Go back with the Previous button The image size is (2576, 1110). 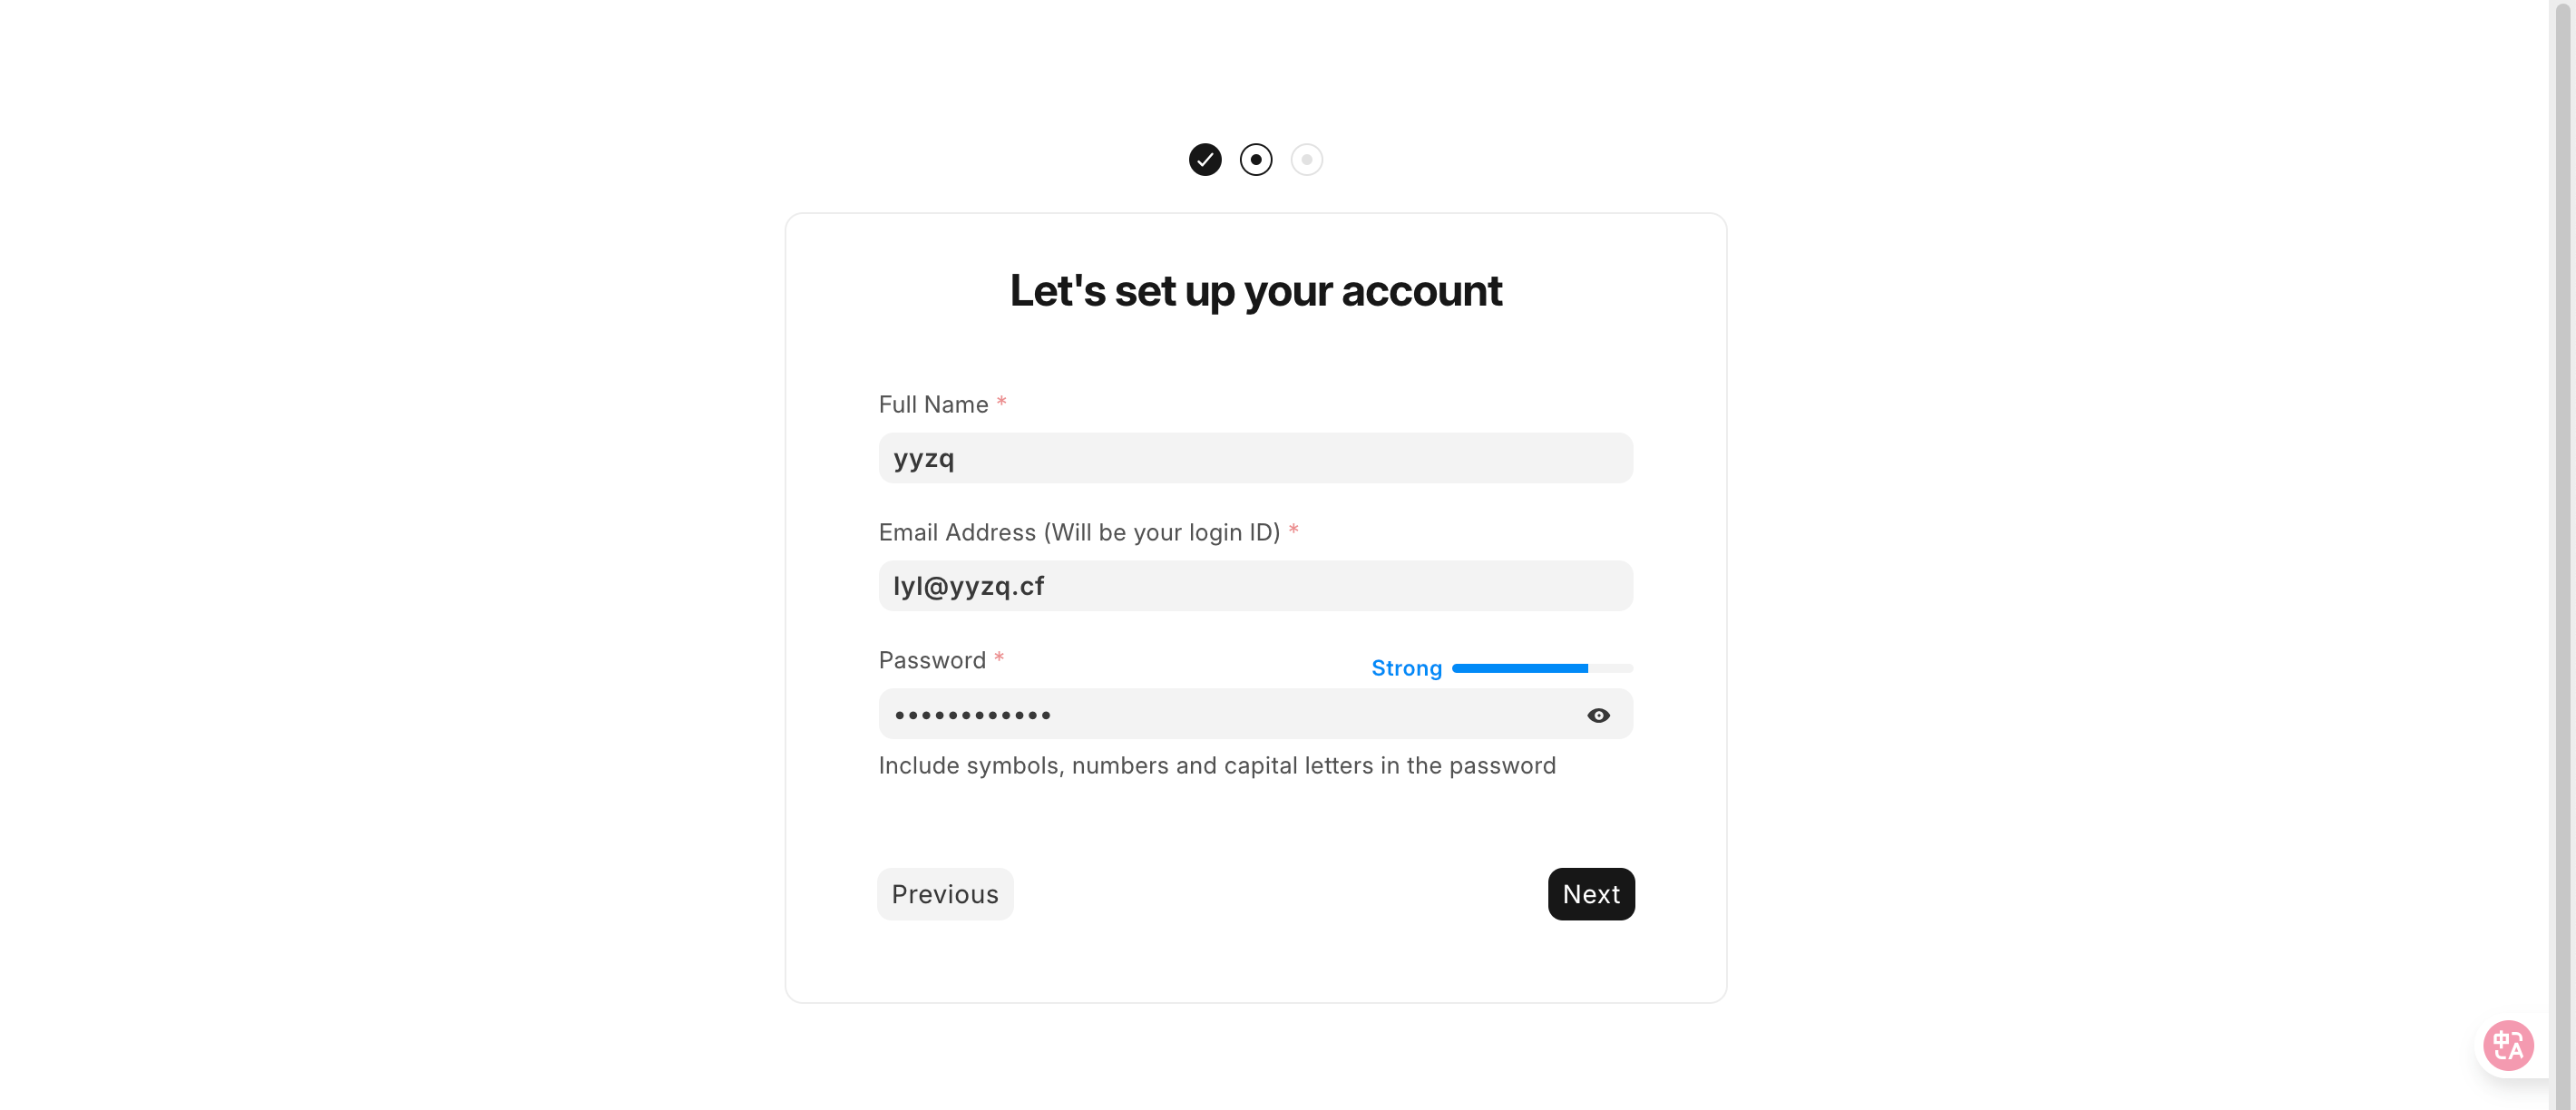(x=945, y=894)
